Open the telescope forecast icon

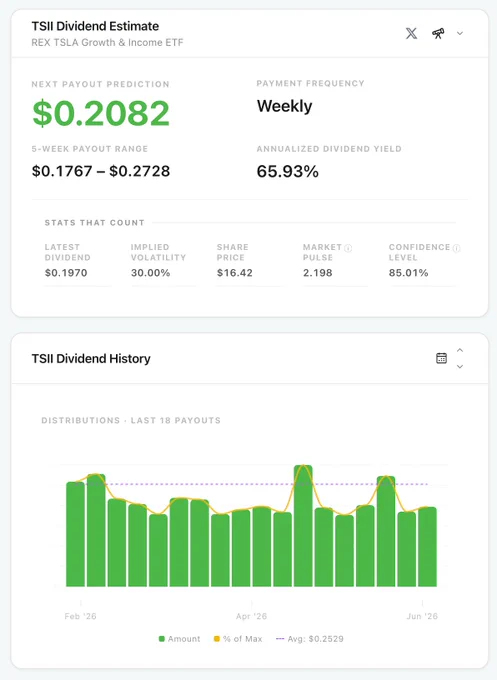[x=438, y=33]
